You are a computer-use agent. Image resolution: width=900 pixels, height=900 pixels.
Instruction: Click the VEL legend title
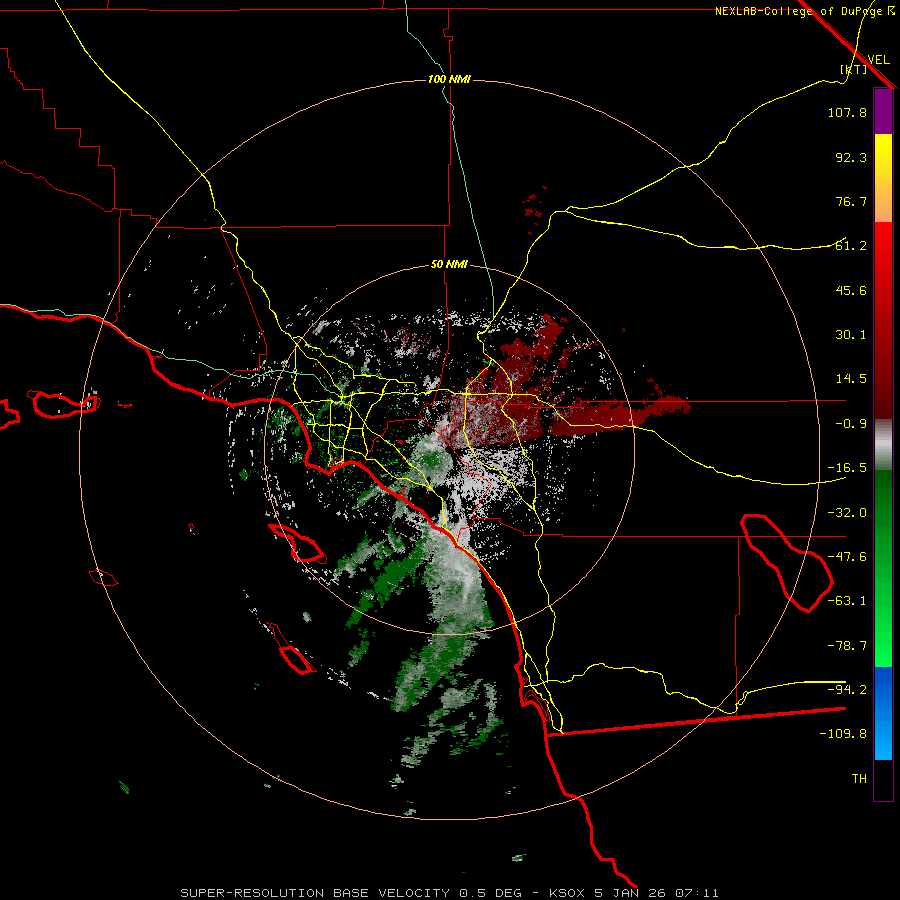(x=878, y=59)
